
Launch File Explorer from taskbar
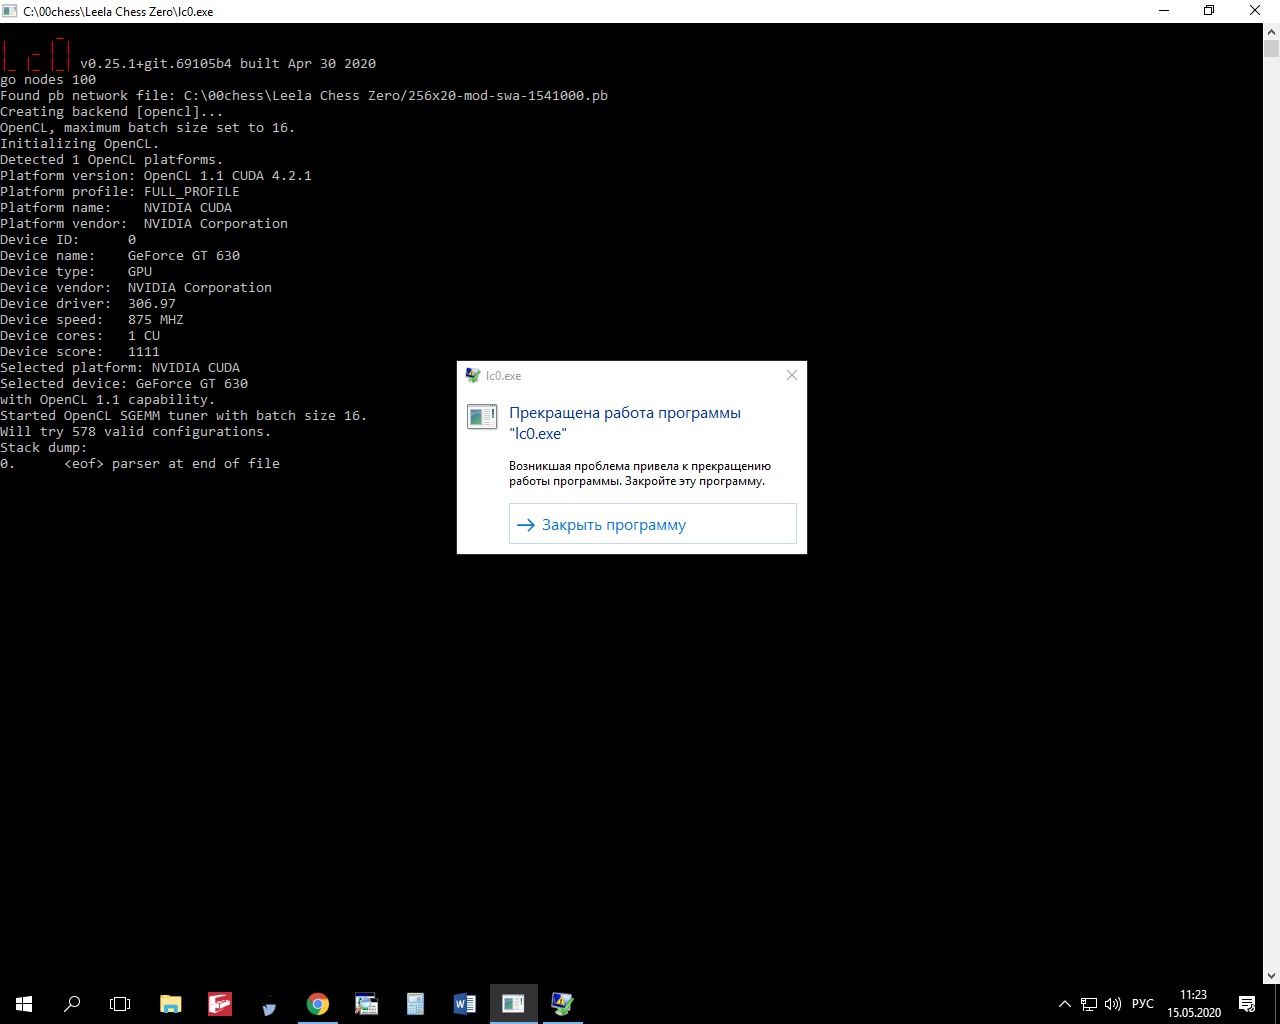(x=171, y=1003)
